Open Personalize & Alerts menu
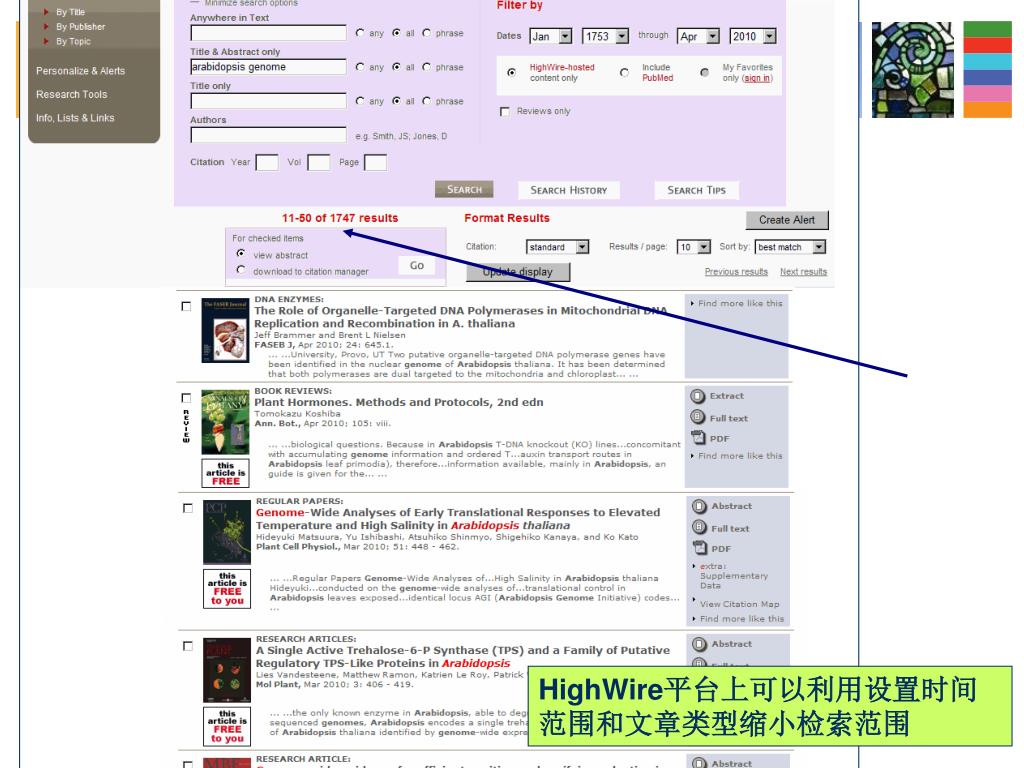Viewport: 1024px width, 768px height. tap(80, 71)
